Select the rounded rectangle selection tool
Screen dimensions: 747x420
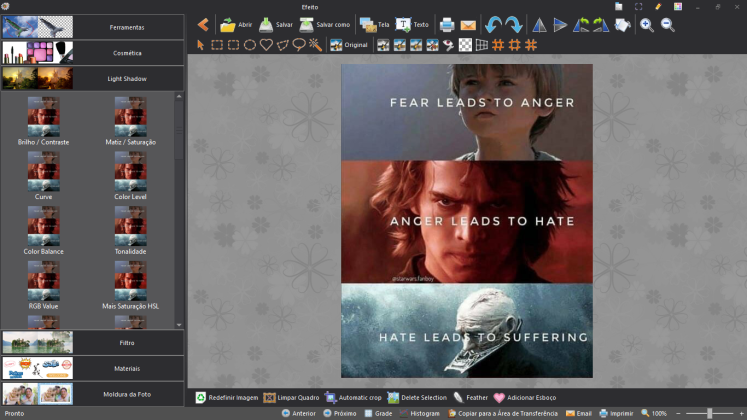233,45
